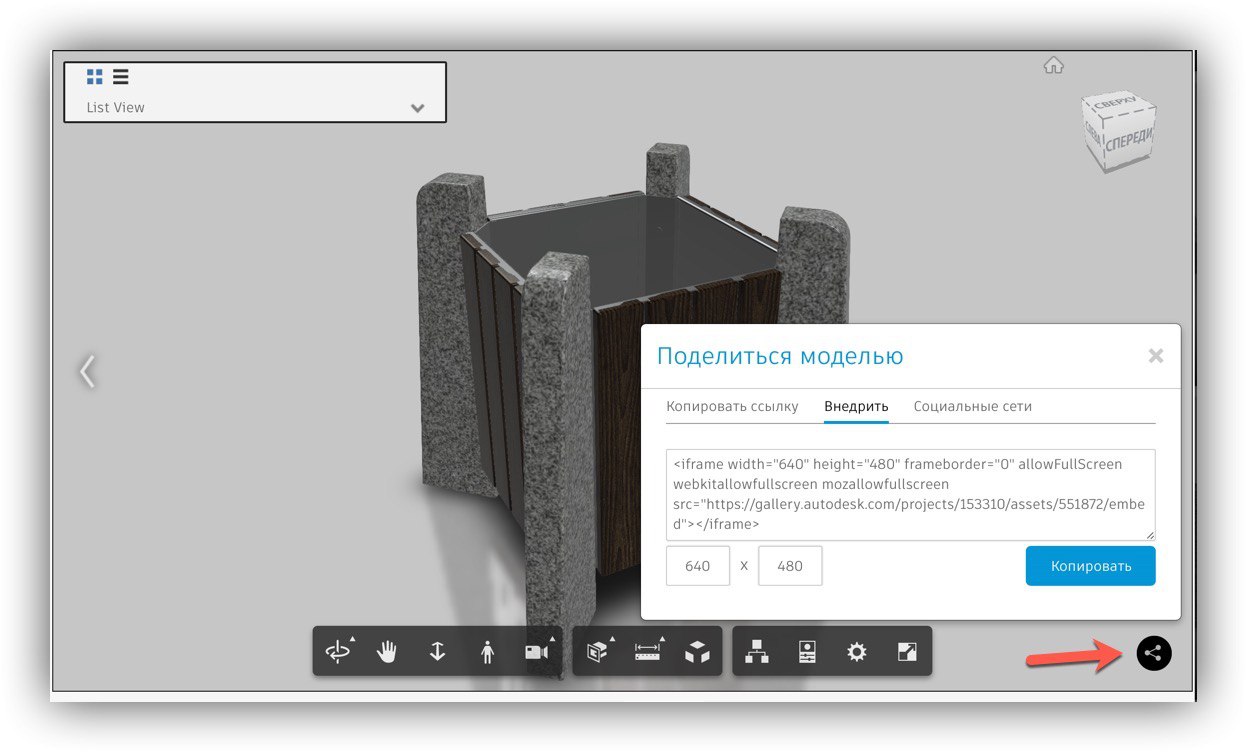
Task: Open the Camera interactions tool
Action: point(537,652)
